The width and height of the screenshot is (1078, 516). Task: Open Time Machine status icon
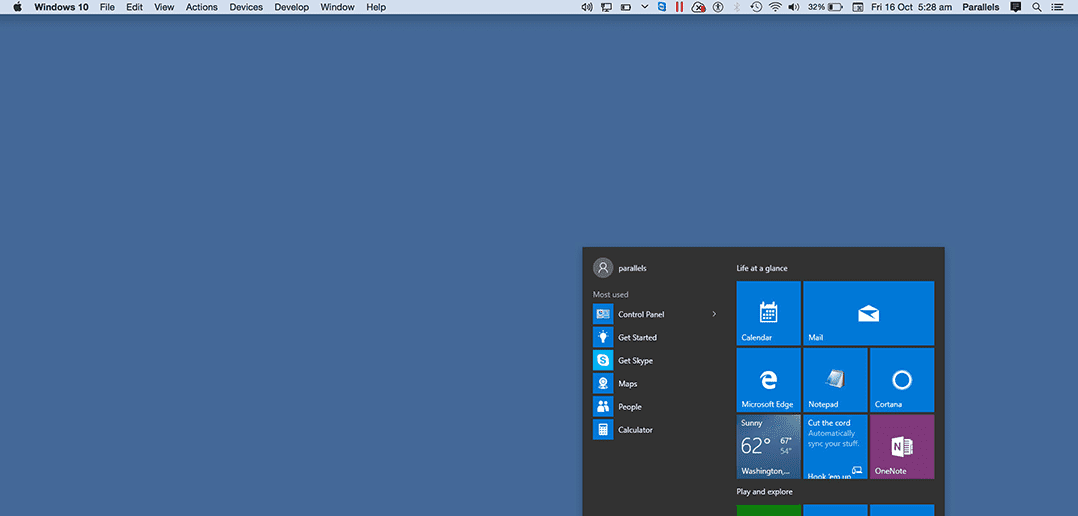(x=756, y=7)
